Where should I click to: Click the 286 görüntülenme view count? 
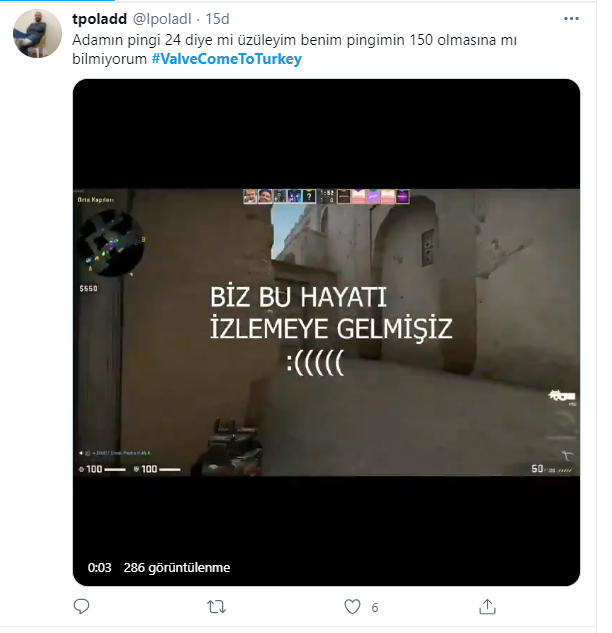coord(177,568)
